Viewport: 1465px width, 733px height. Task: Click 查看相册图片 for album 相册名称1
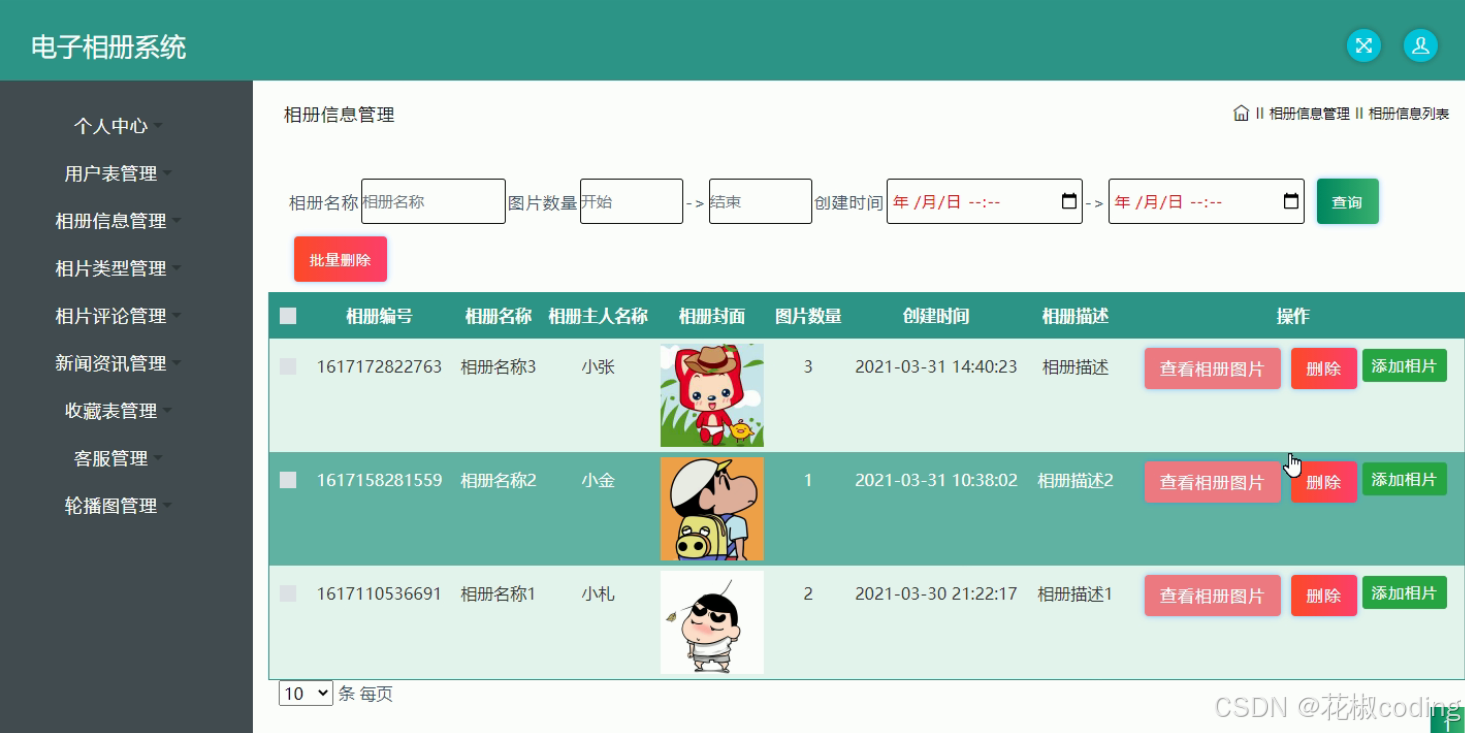coord(1212,595)
